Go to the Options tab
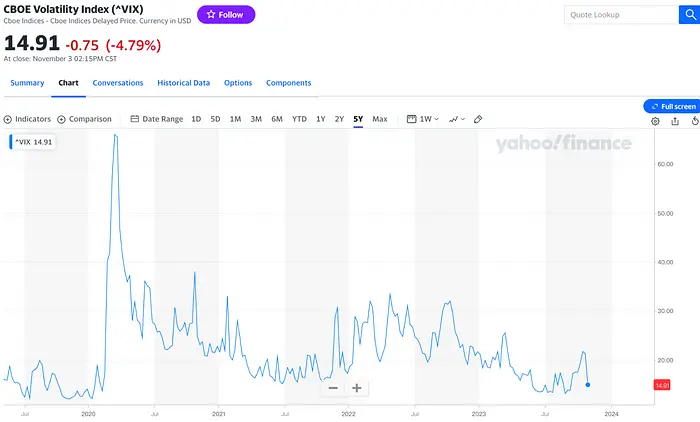Screen dimensions: 700x422 click(x=238, y=83)
